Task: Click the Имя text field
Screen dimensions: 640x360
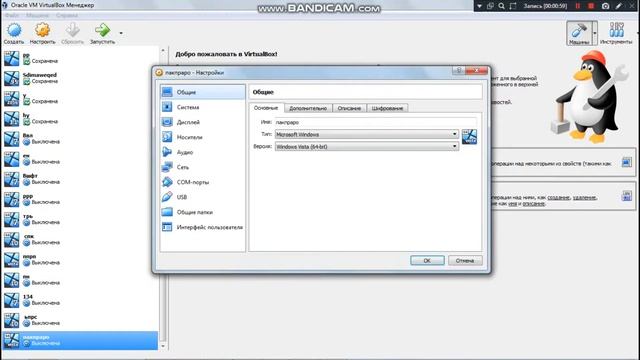Action: (x=375, y=122)
